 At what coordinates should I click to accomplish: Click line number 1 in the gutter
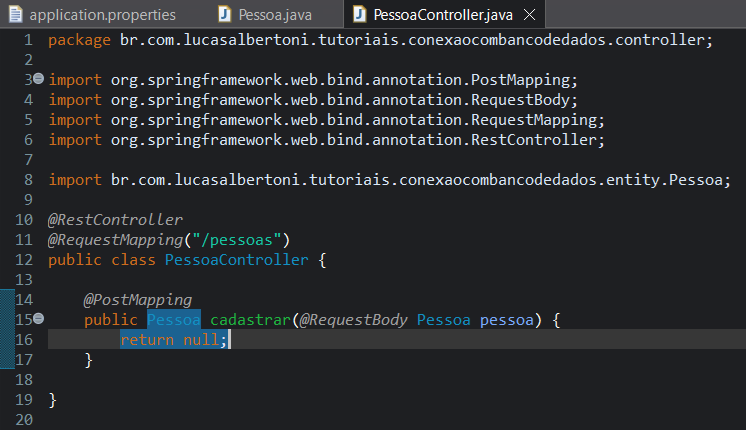pos(28,39)
